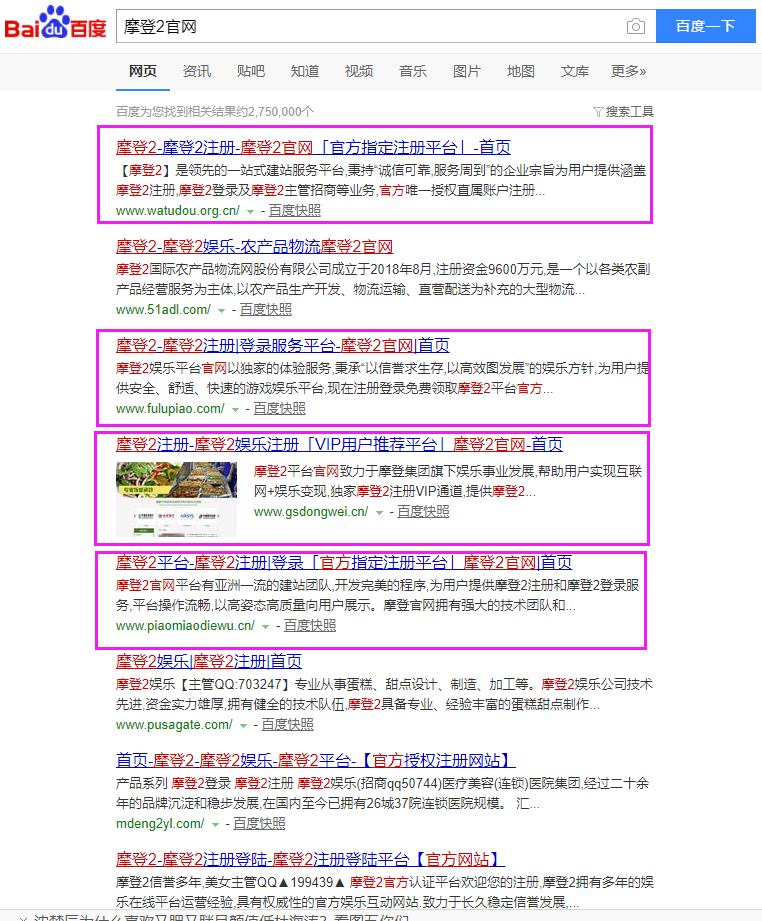762x921 pixels.
Task: Expand the 更多» menu
Action: (x=629, y=72)
